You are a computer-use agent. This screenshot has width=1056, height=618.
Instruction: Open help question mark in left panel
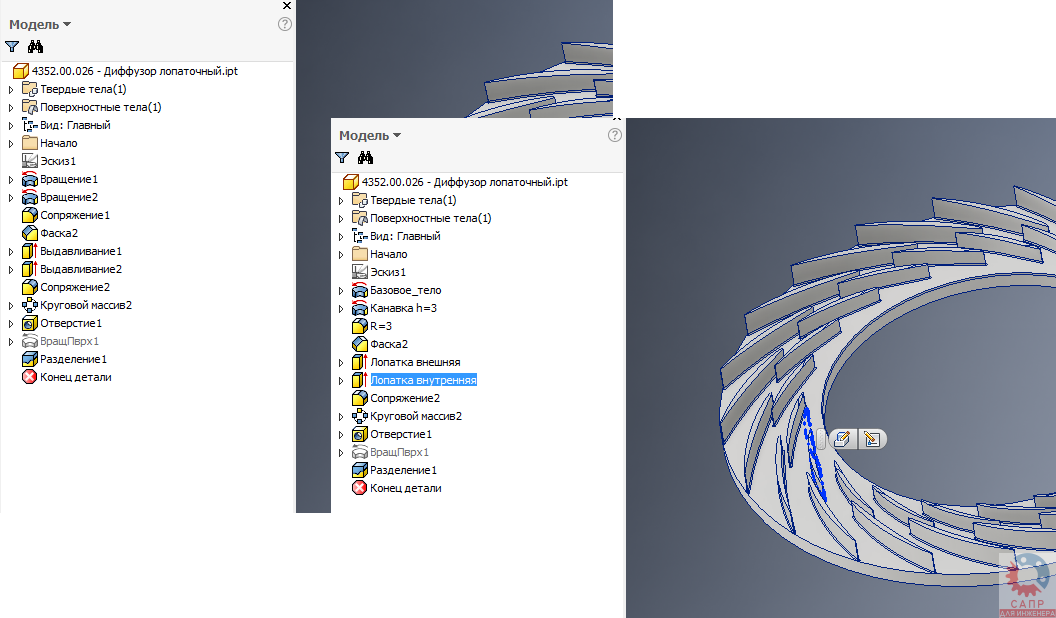(x=285, y=24)
